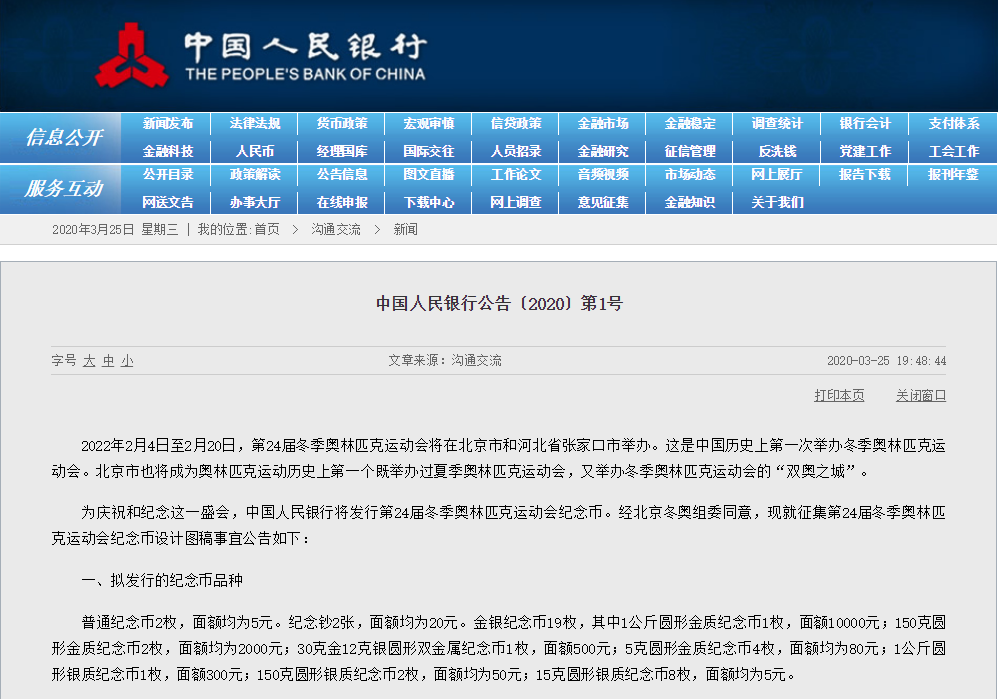
Task: Select 下载中心 menu item
Action: (428, 202)
